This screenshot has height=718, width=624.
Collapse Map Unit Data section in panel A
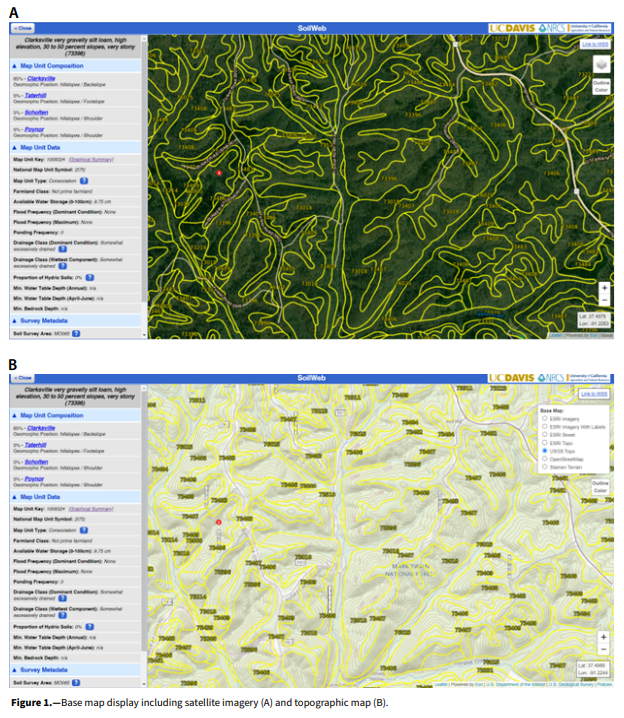[76, 147]
